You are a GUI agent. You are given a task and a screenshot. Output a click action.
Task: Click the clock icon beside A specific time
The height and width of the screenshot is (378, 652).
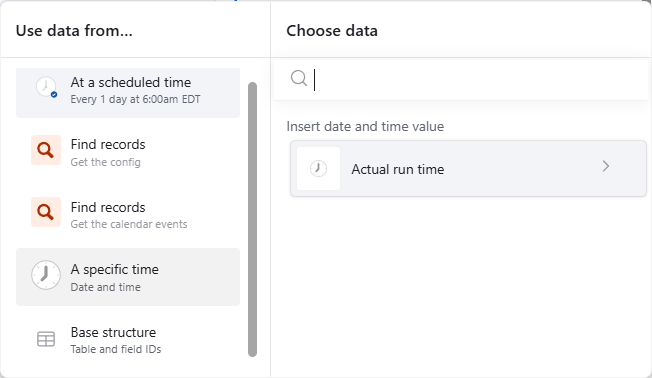tap(46, 275)
